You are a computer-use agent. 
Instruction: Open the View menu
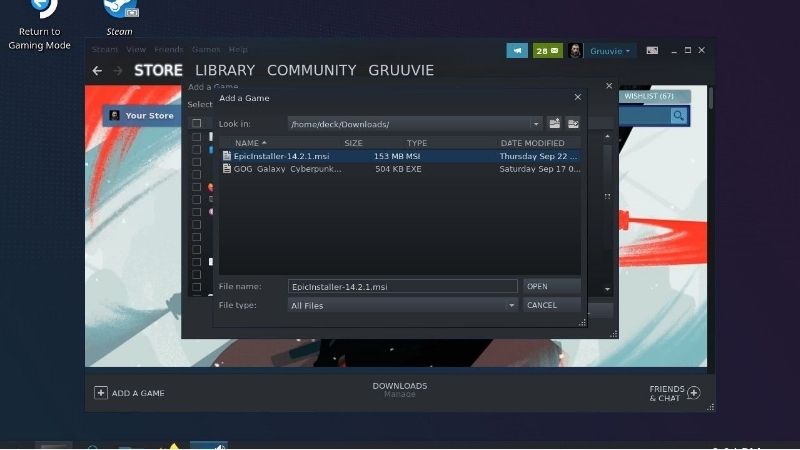point(136,49)
